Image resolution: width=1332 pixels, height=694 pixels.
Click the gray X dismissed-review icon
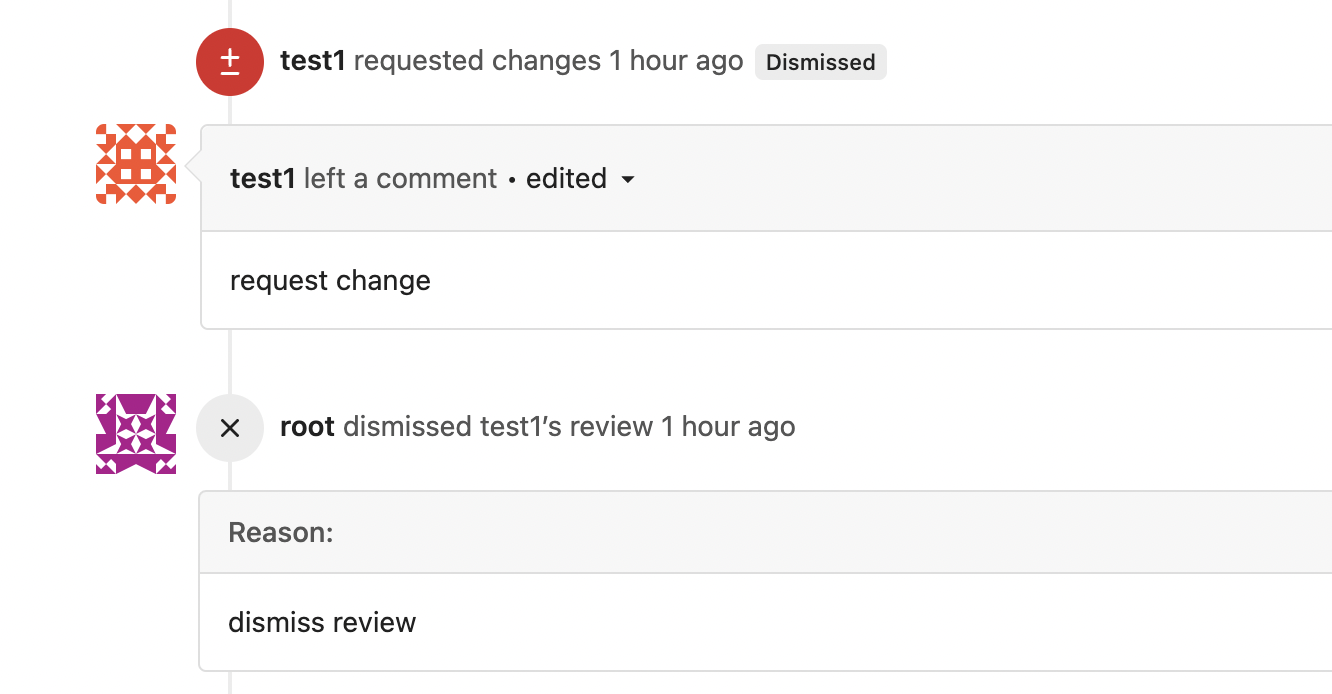pos(230,428)
